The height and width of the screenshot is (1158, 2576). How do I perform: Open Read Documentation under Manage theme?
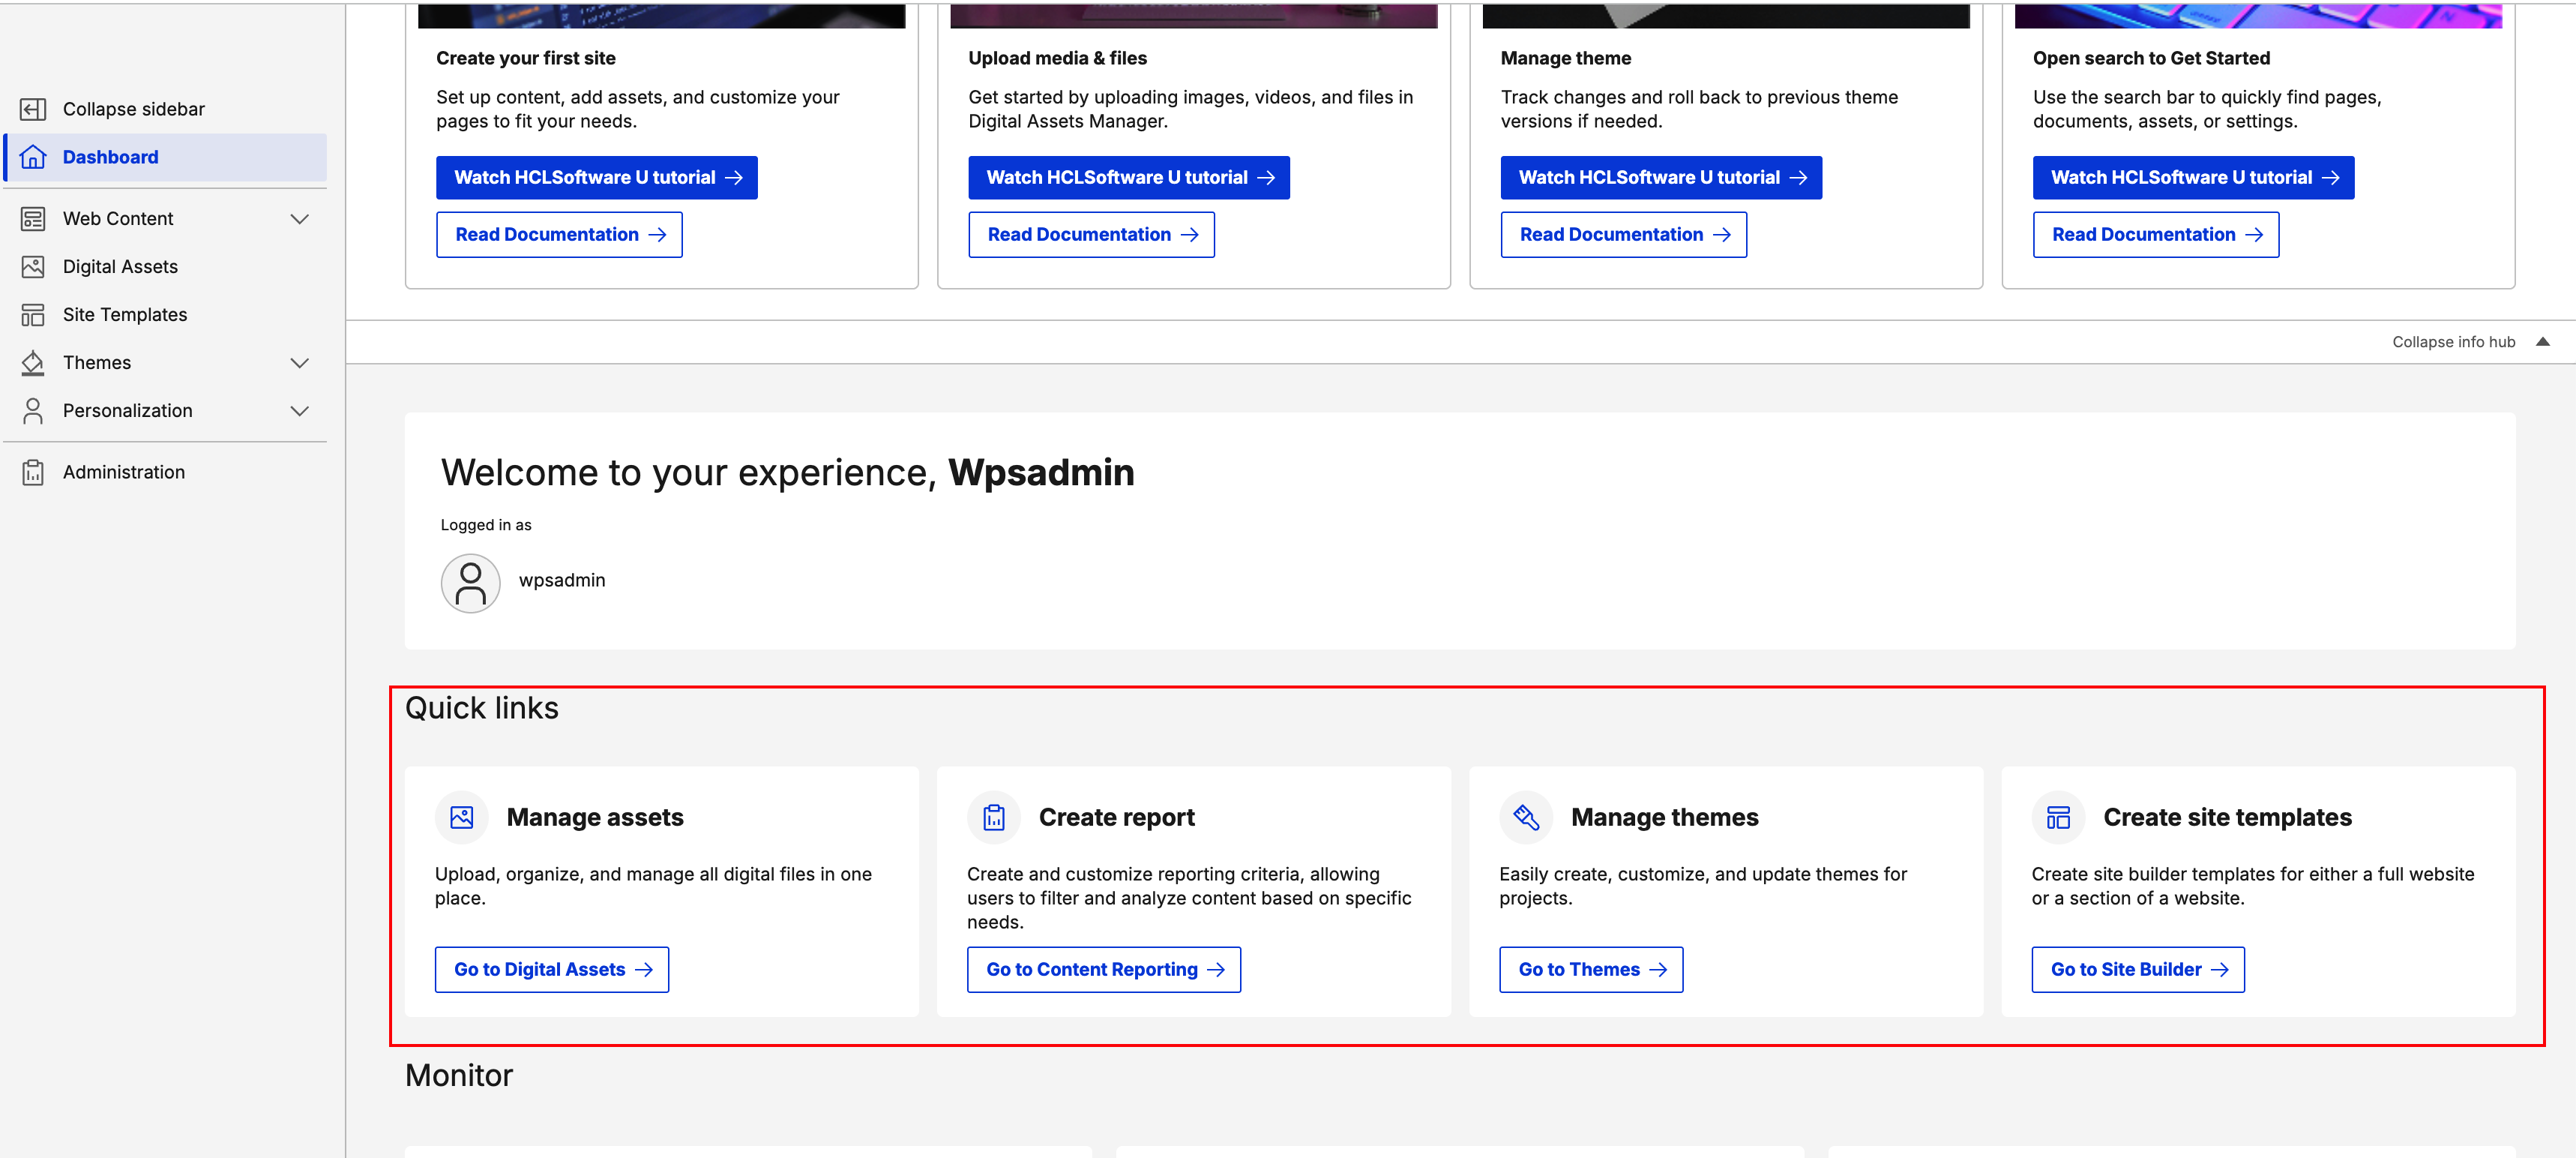pos(1623,235)
